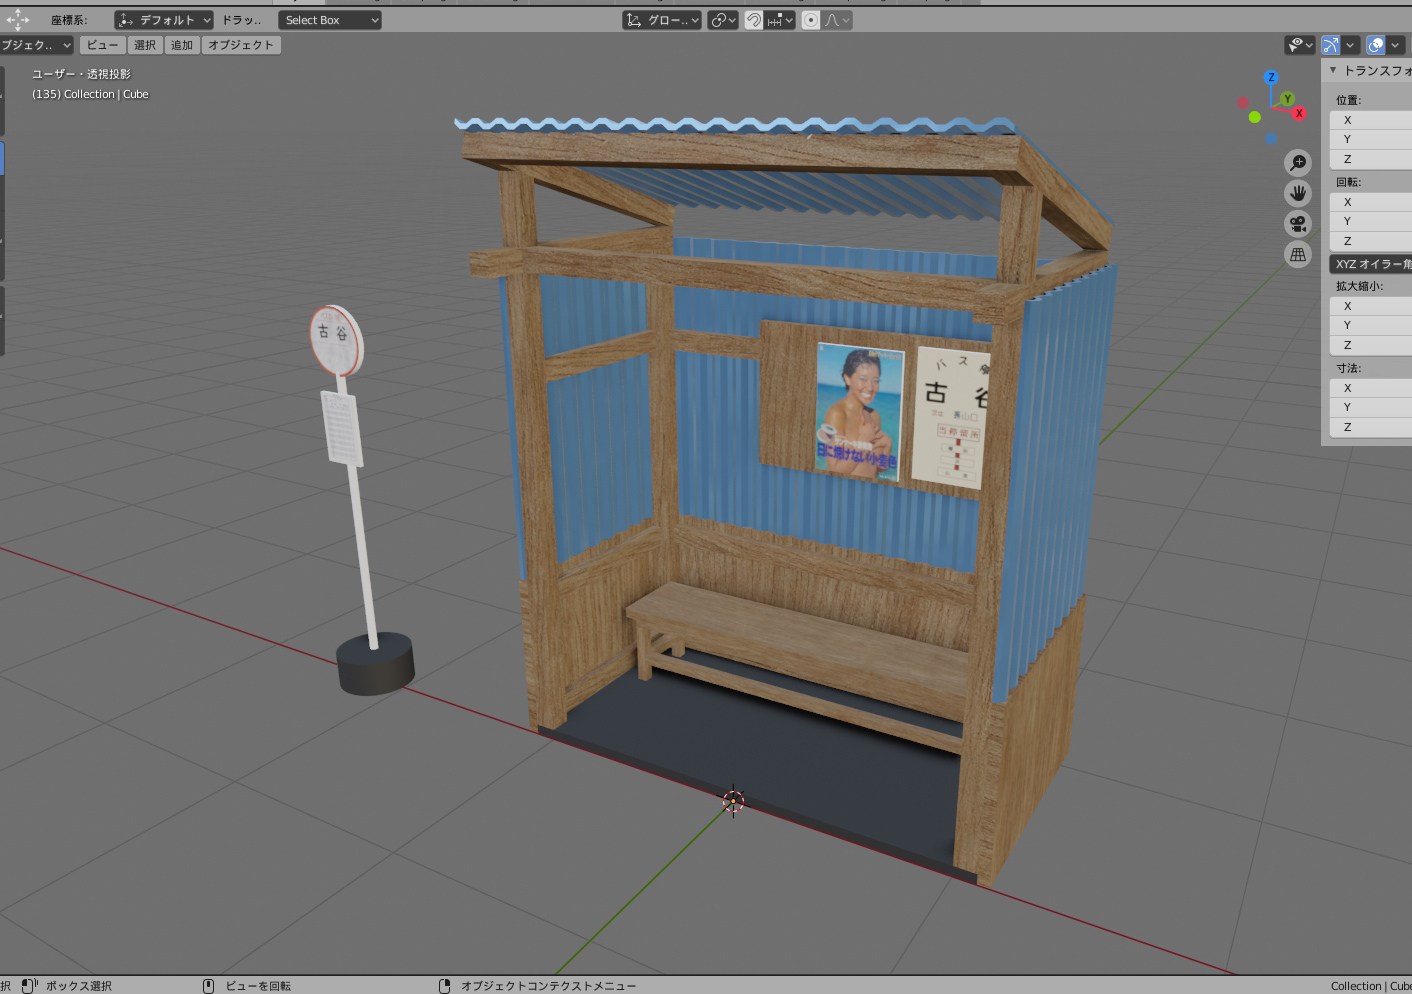Click the 位置 X value field
The height and width of the screenshot is (994, 1412).
tap(1372, 120)
